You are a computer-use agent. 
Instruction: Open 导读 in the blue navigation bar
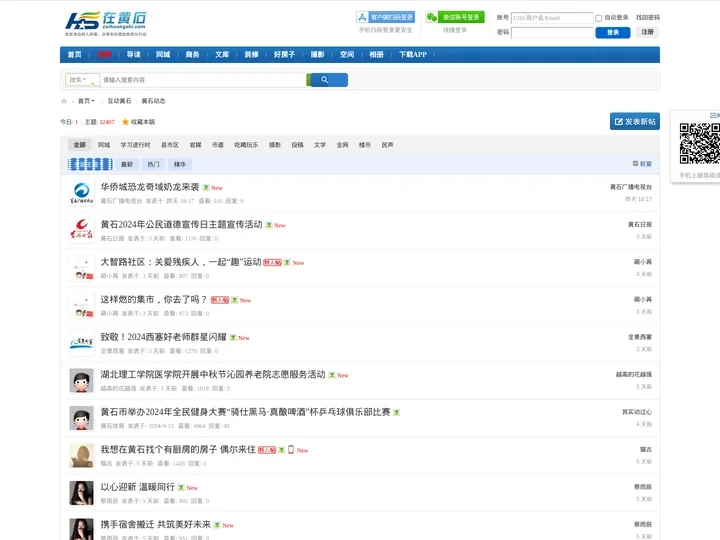coord(134,55)
